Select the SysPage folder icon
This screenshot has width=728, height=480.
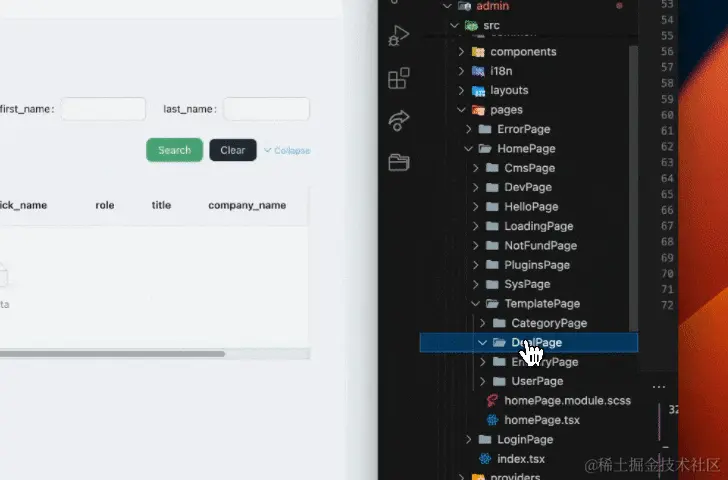(492, 284)
